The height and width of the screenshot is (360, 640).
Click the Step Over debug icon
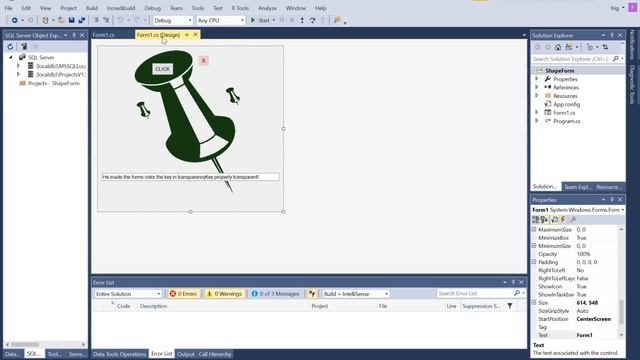[x=312, y=20]
